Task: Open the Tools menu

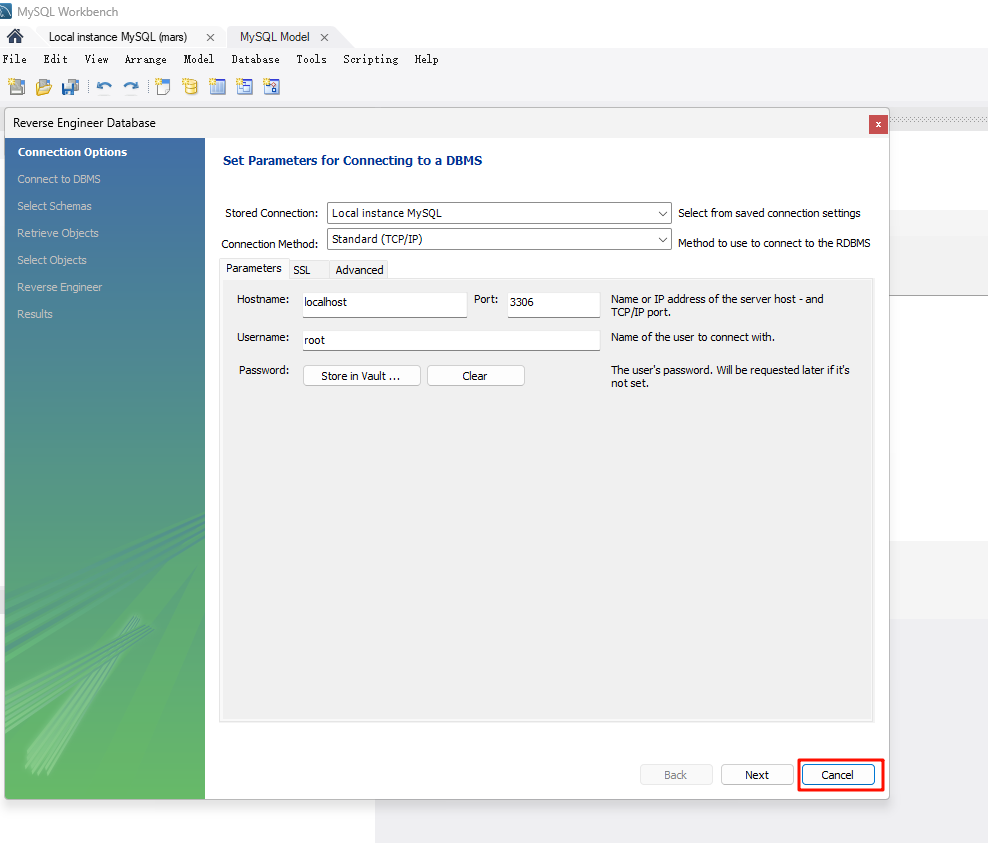Action: (311, 59)
